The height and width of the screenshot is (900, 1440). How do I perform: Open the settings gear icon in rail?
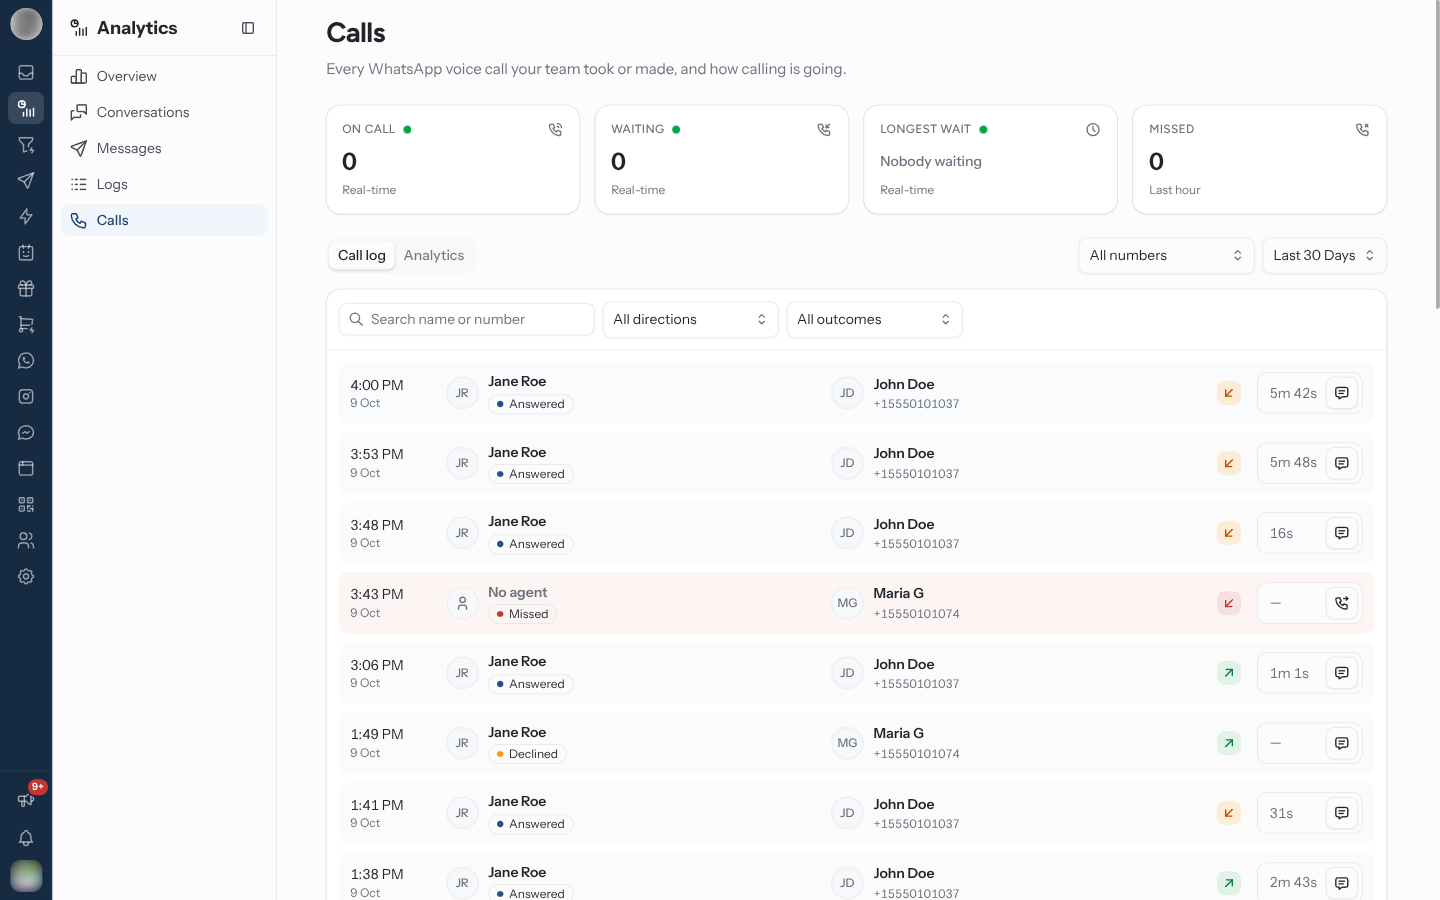26,576
